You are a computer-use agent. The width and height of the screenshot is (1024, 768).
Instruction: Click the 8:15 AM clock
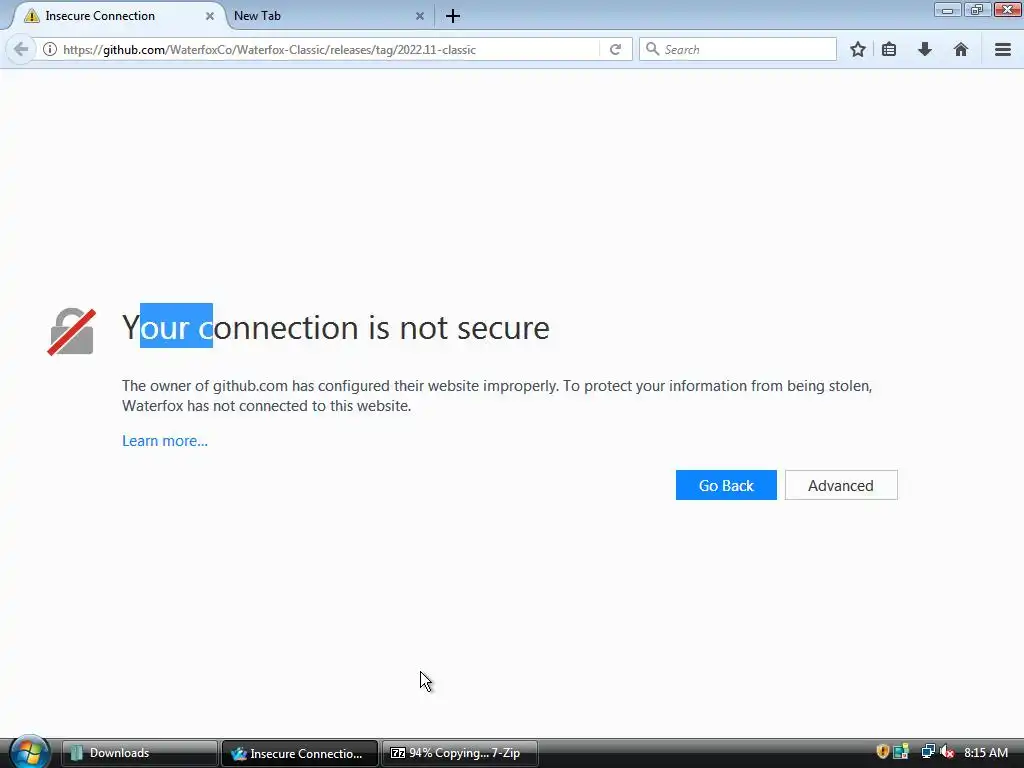[986, 753]
